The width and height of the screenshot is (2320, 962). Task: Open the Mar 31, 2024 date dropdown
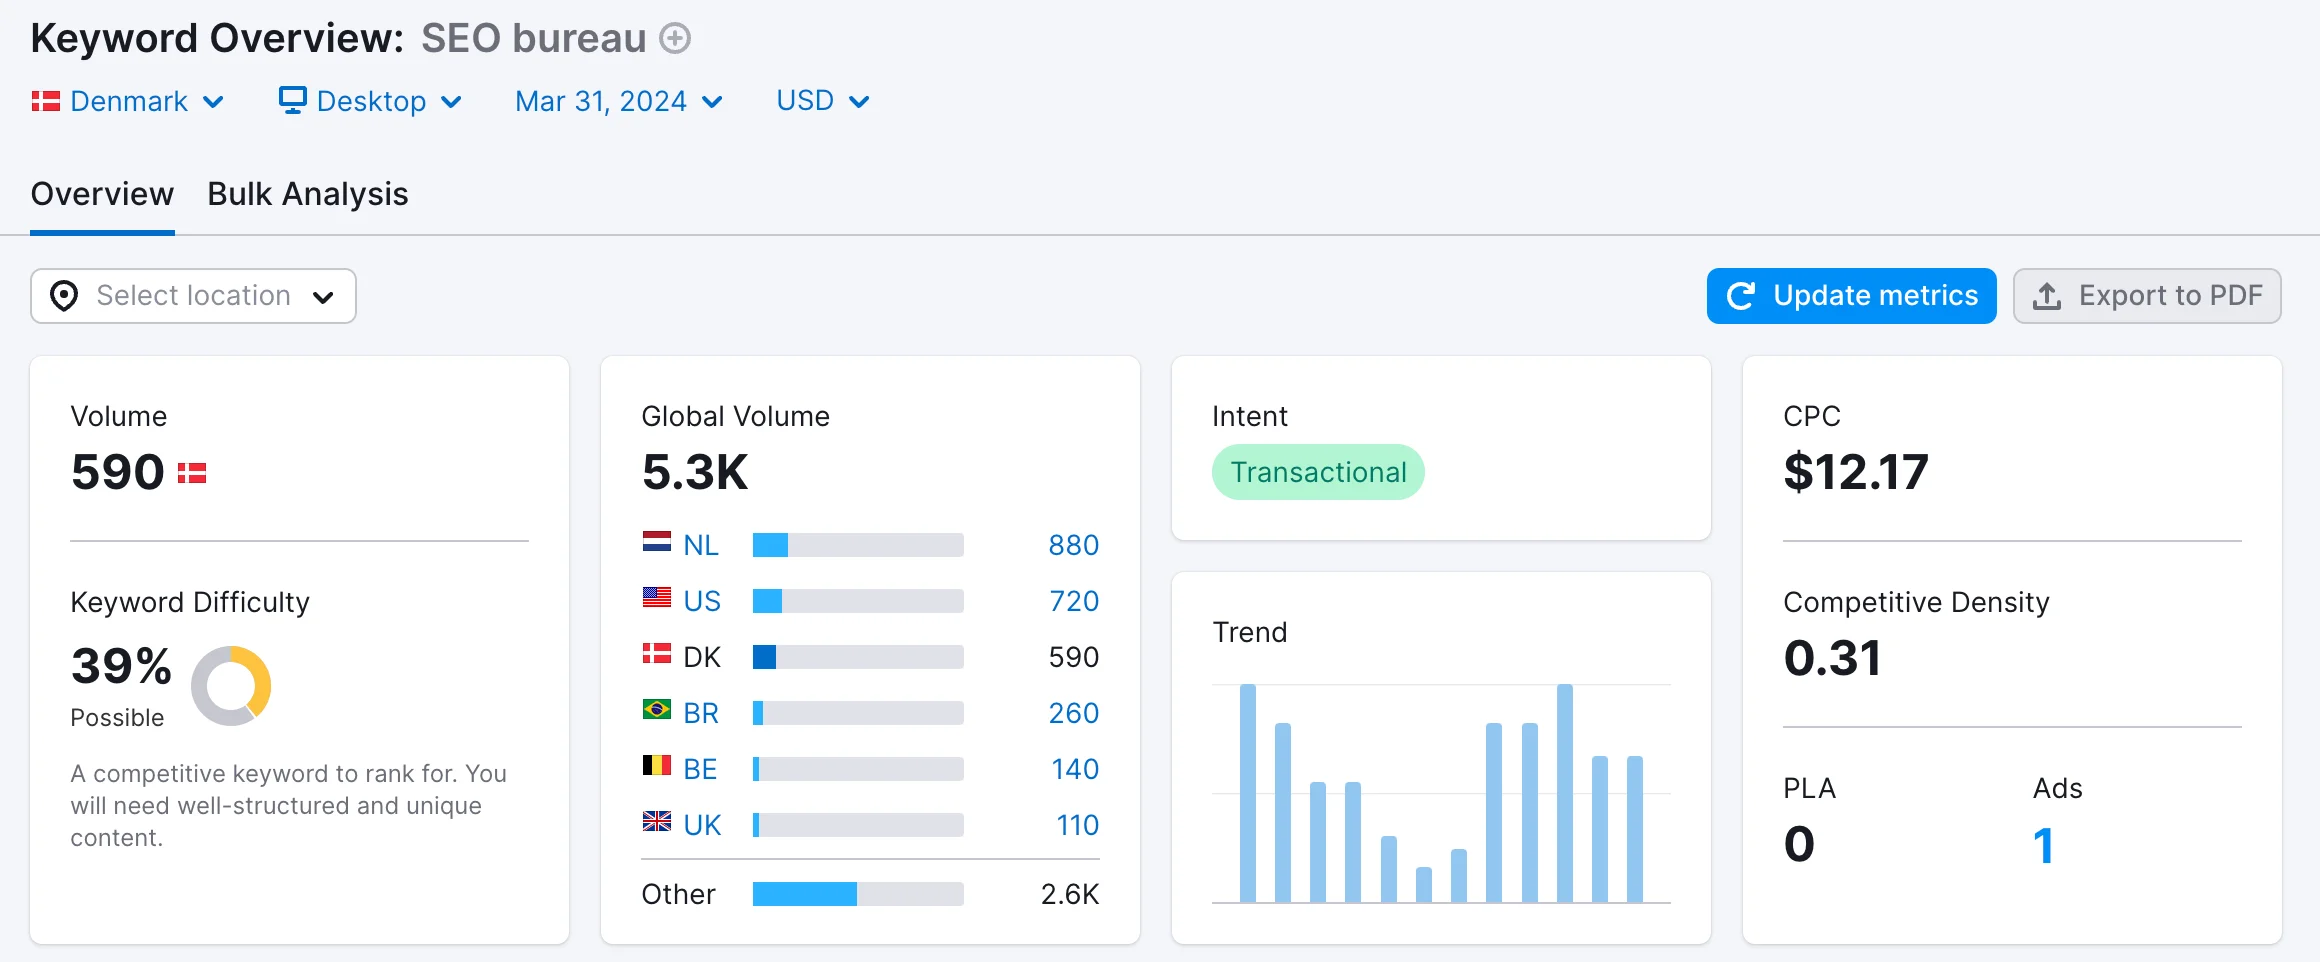tap(617, 100)
